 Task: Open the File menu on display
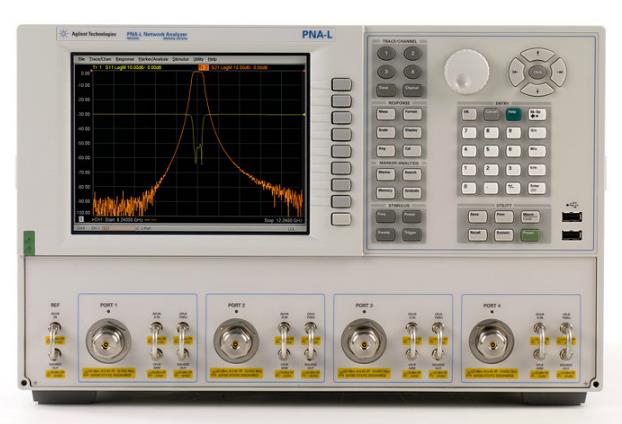click(83, 60)
